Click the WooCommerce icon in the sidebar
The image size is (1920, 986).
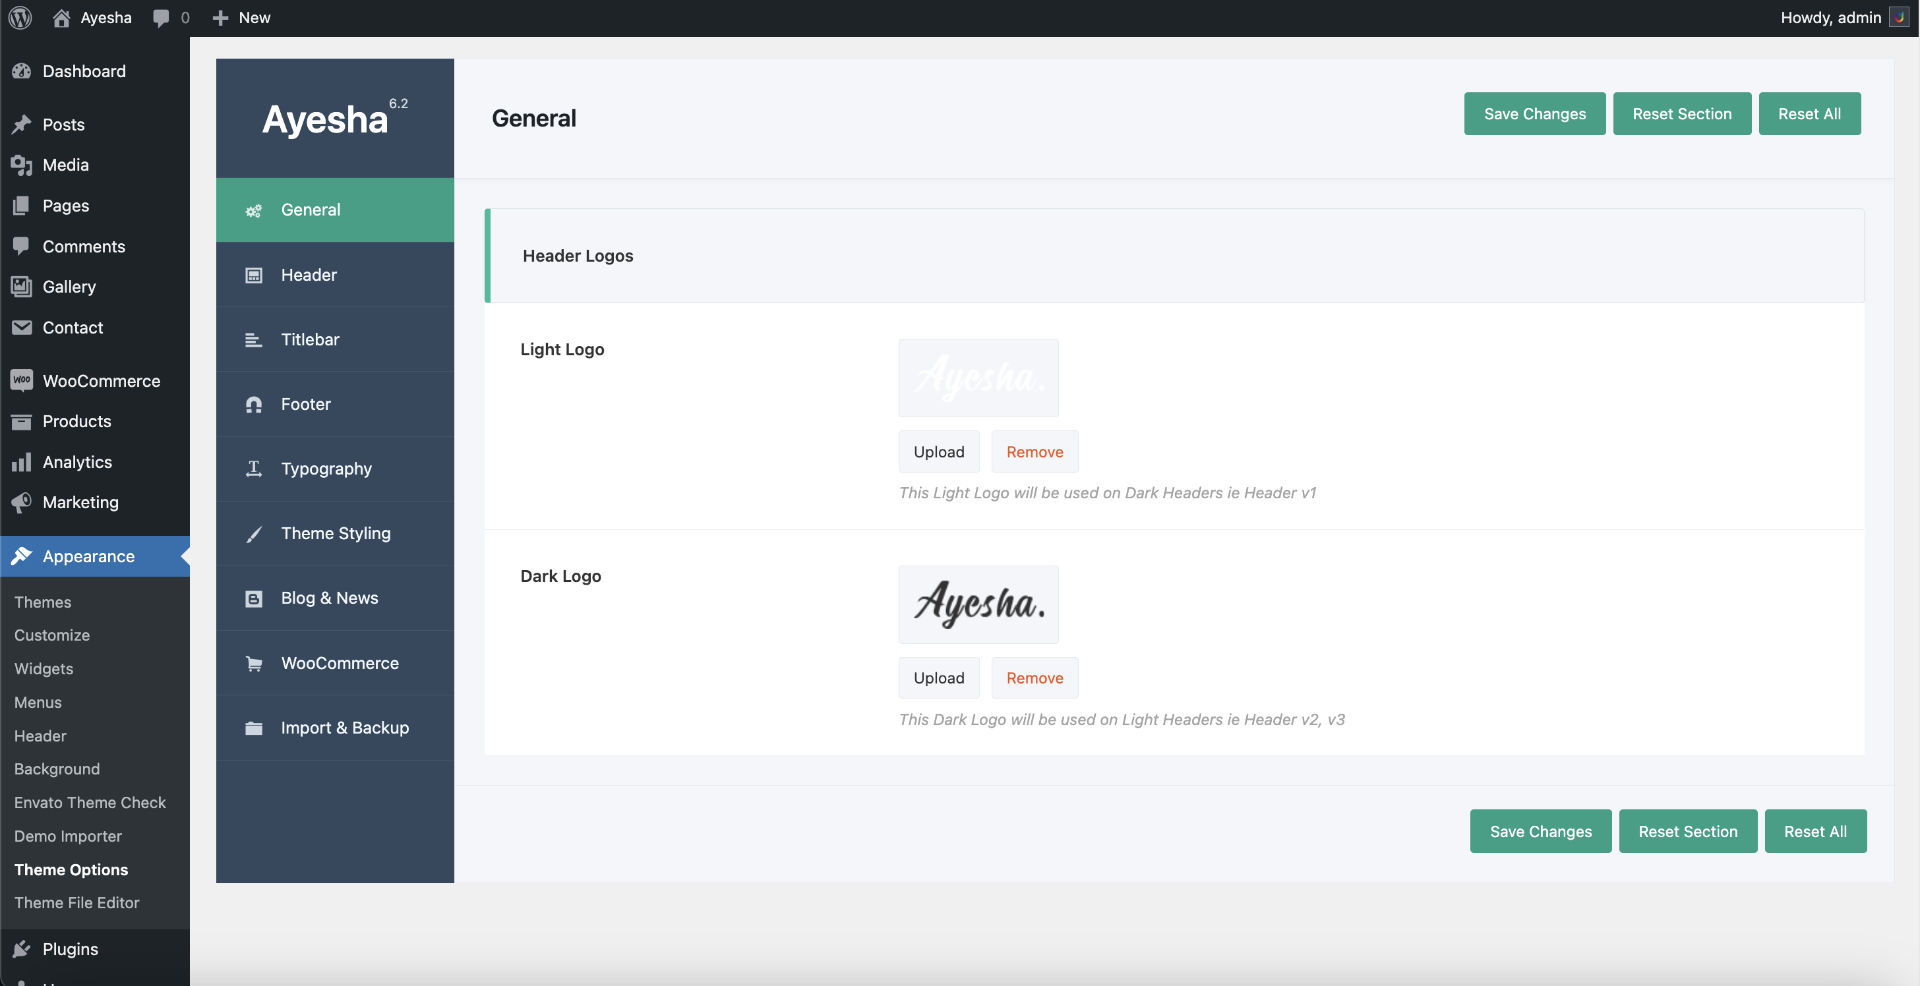pyautogui.click(x=21, y=380)
